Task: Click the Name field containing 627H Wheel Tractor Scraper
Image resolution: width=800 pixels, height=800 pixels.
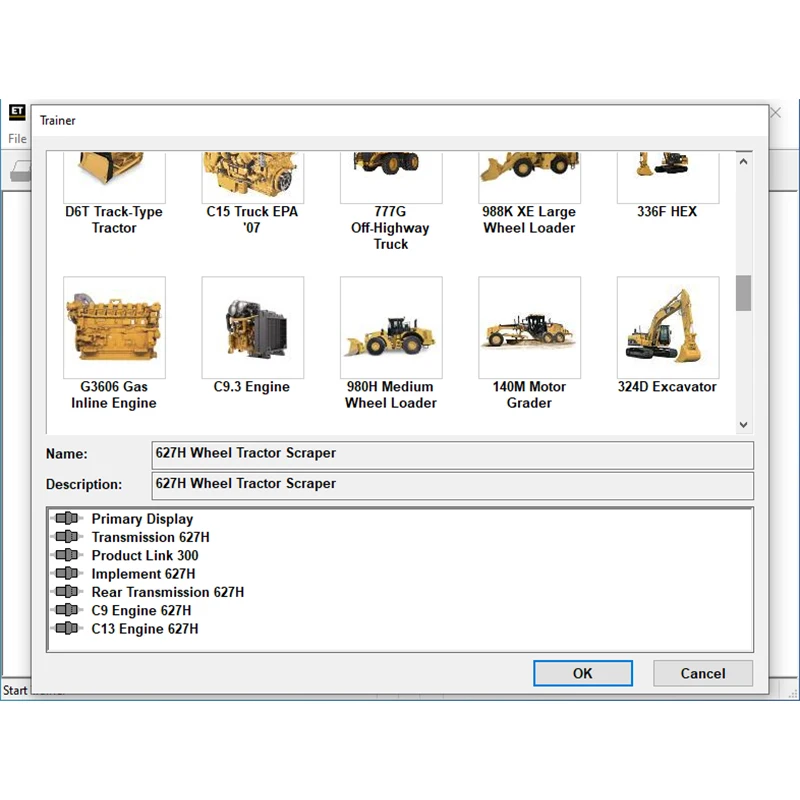Action: 453,455
